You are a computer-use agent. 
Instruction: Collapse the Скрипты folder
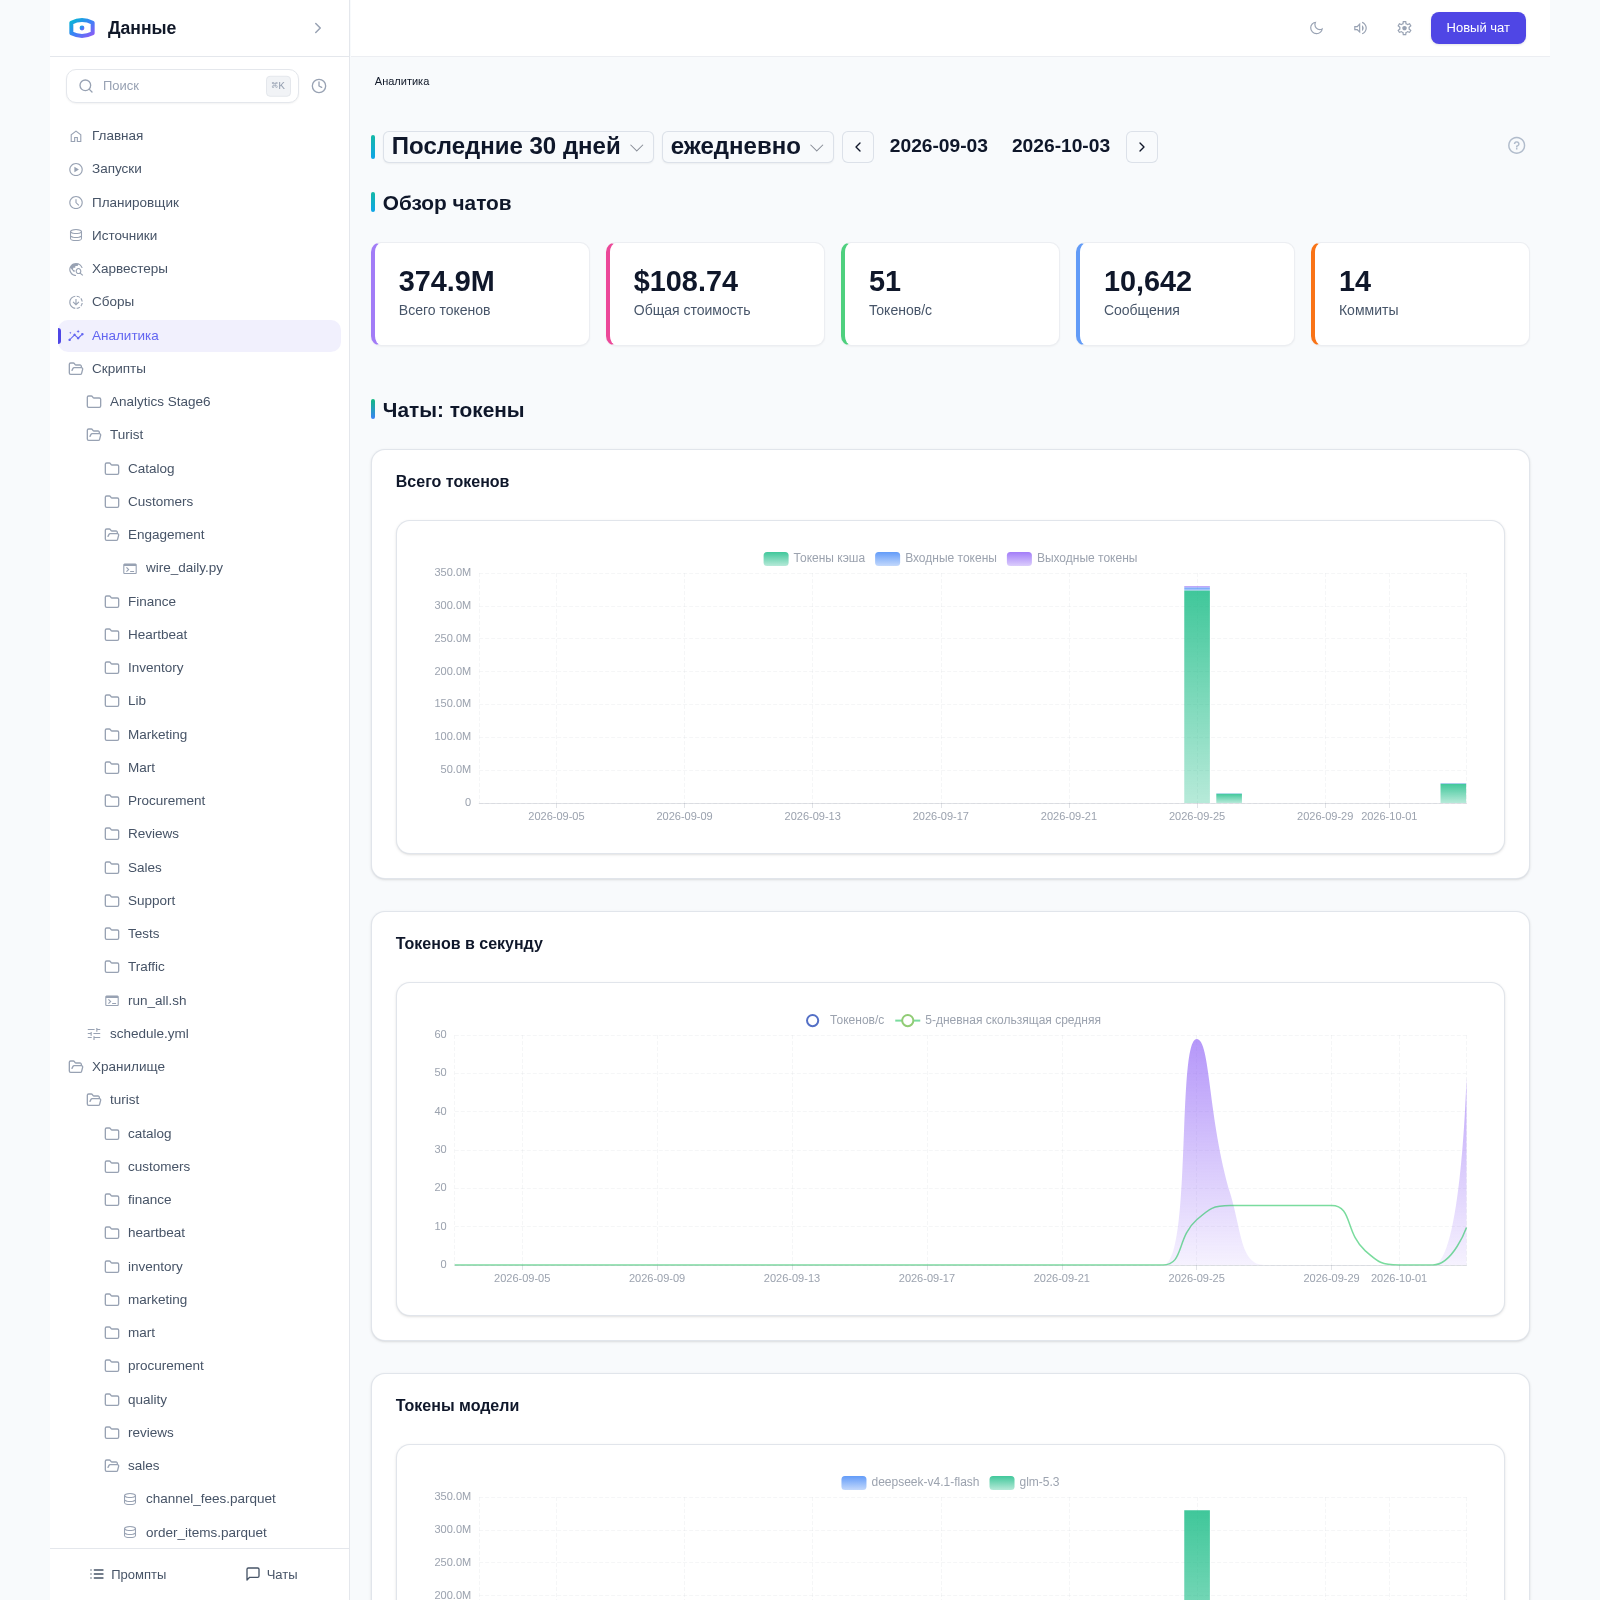(x=200, y=369)
